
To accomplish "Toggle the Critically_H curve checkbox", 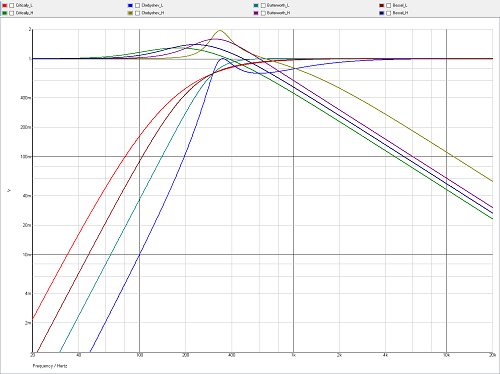I will click(12, 13).
